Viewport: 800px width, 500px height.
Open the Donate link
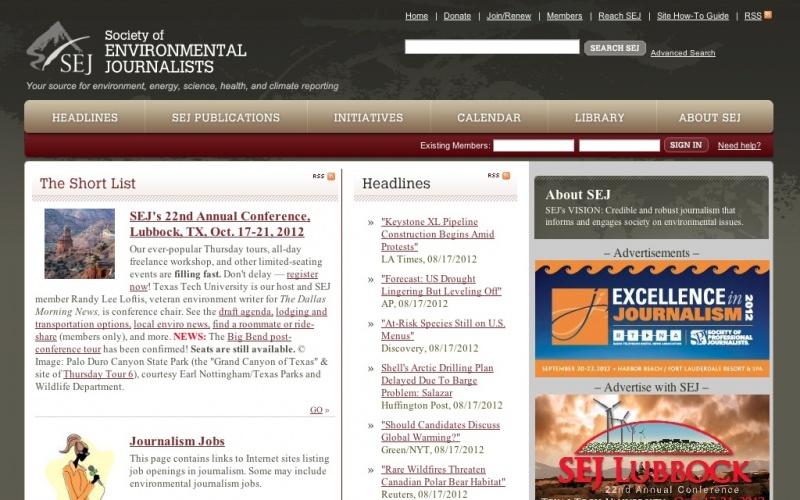[457, 16]
